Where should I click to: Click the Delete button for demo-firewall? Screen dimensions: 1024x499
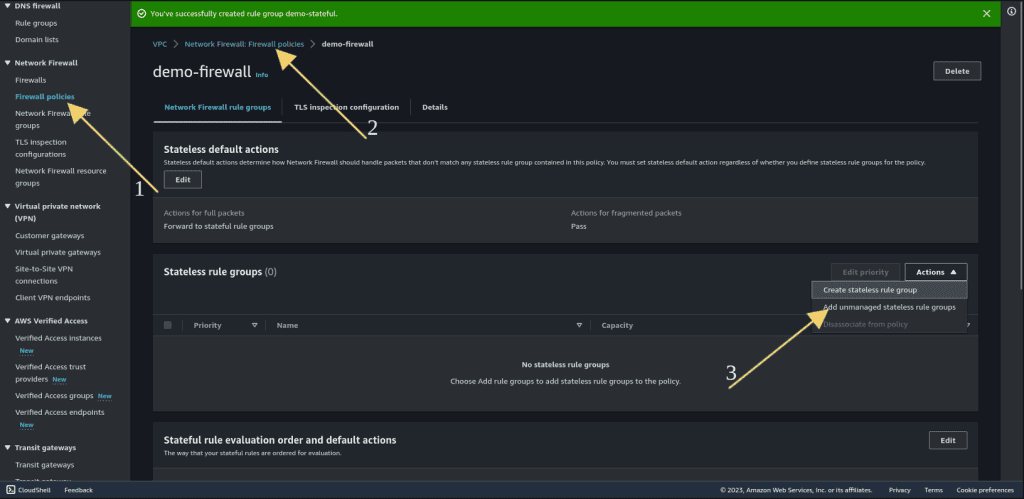[x=957, y=71]
